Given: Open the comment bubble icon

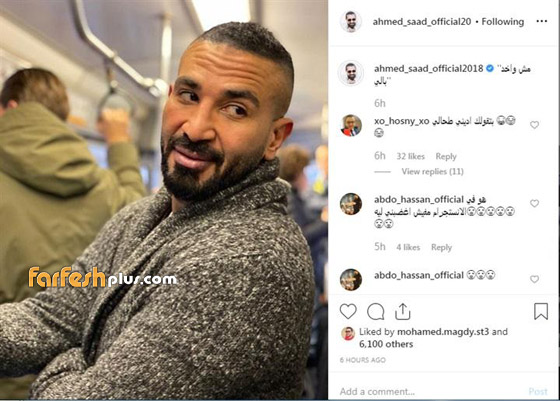Looking at the screenshot, I should pos(375,312).
